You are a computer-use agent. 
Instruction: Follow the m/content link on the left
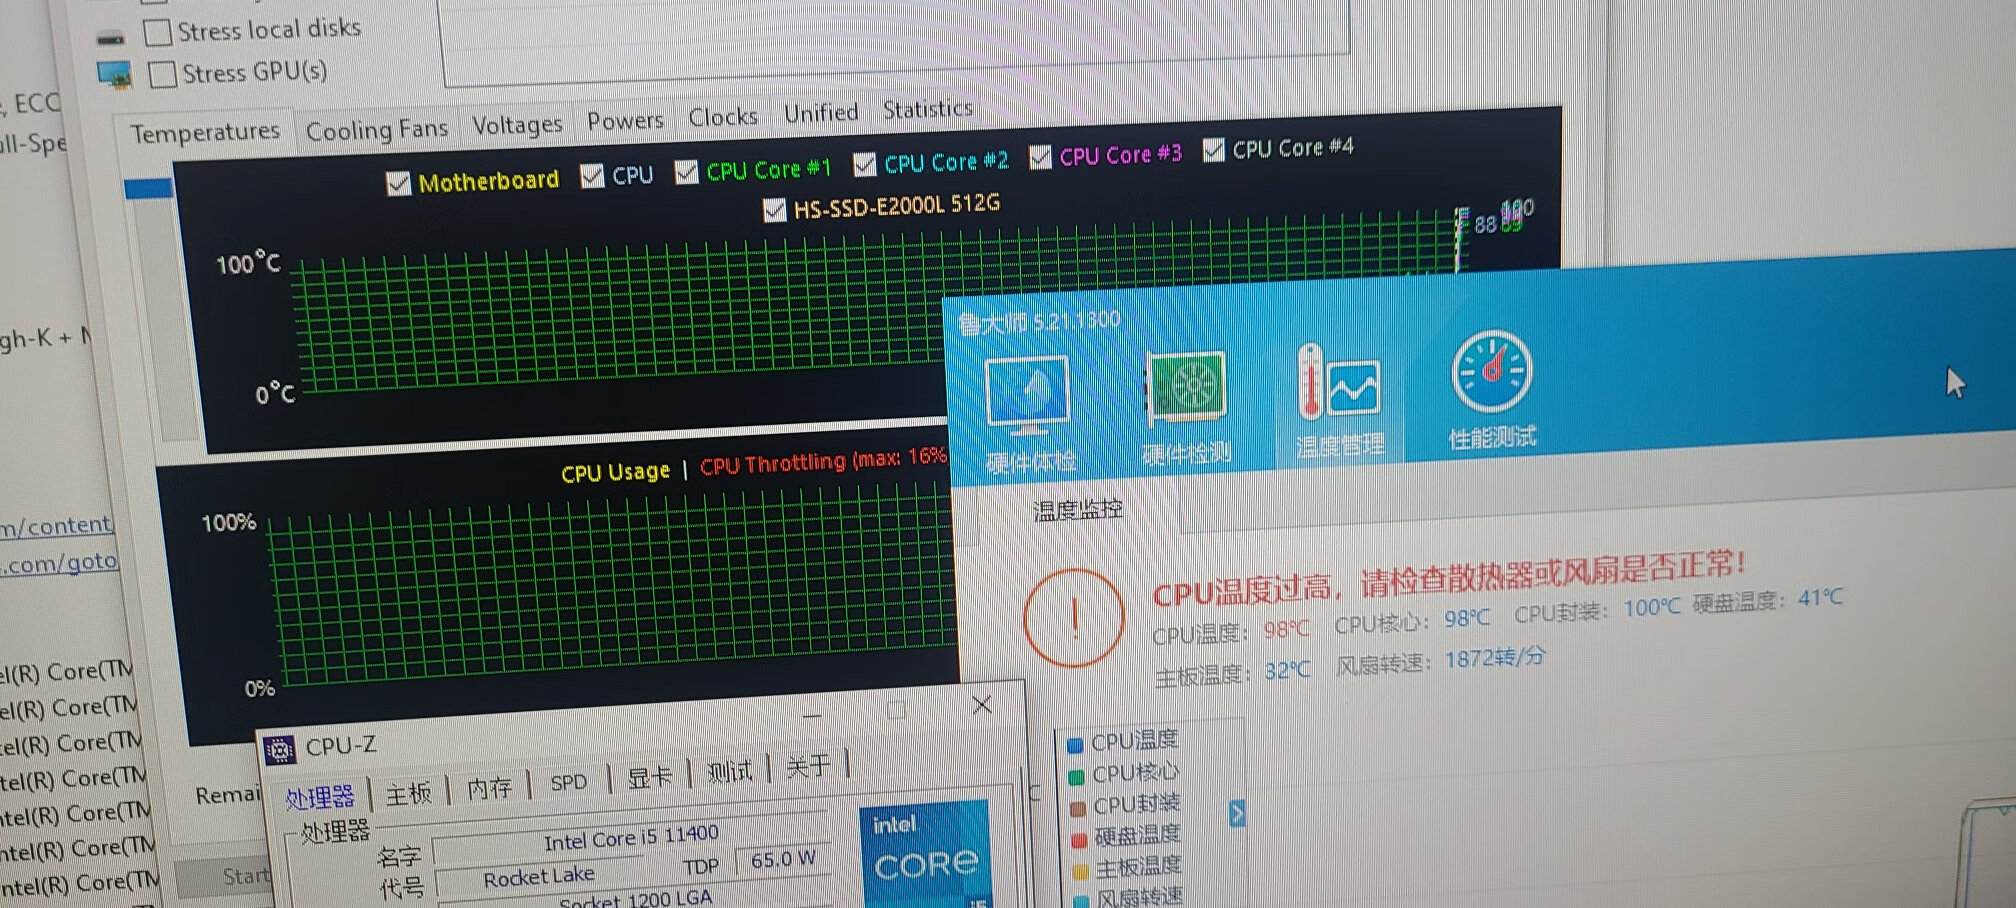(56, 525)
